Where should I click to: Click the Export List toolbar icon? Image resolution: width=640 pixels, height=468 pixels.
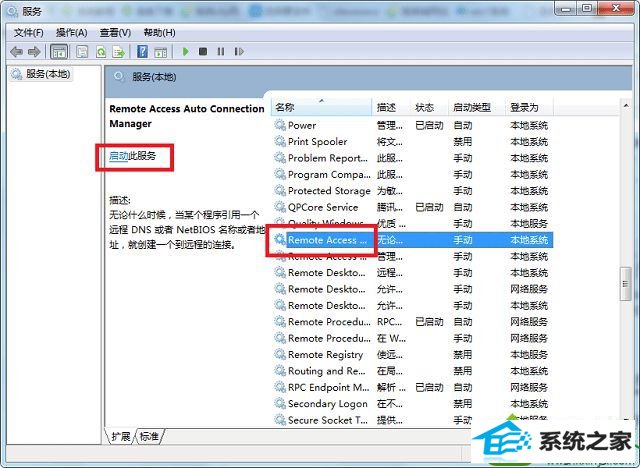click(x=119, y=52)
